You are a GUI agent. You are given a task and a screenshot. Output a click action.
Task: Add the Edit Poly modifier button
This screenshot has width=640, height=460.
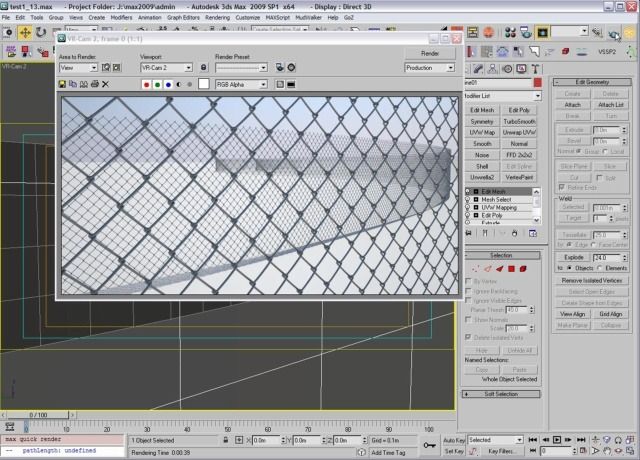click(x=519, y=110)
